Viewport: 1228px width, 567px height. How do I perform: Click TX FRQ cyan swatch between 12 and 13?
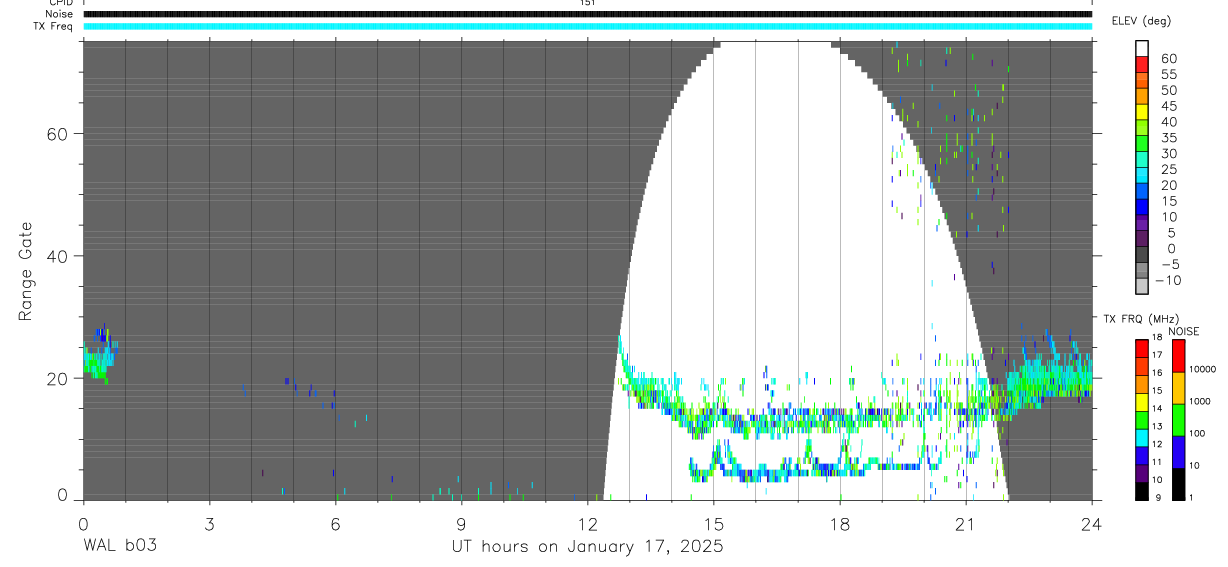click(1141, 437)
